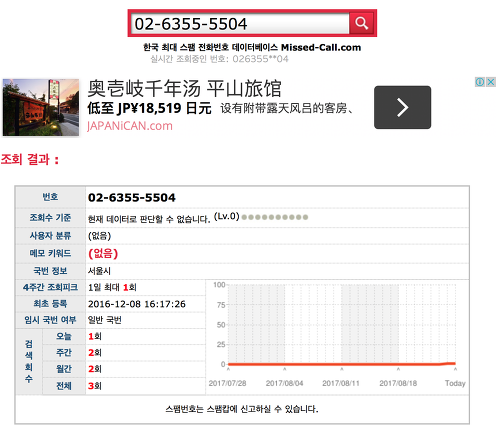500x429 pixels.
Task: Click the ad's dark arrow button
Action: (x=402, y=107)
